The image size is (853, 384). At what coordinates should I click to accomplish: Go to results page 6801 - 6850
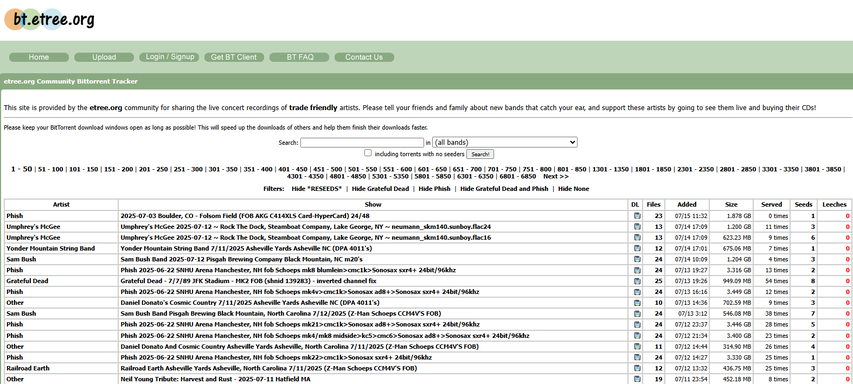(x=517, y=176)
